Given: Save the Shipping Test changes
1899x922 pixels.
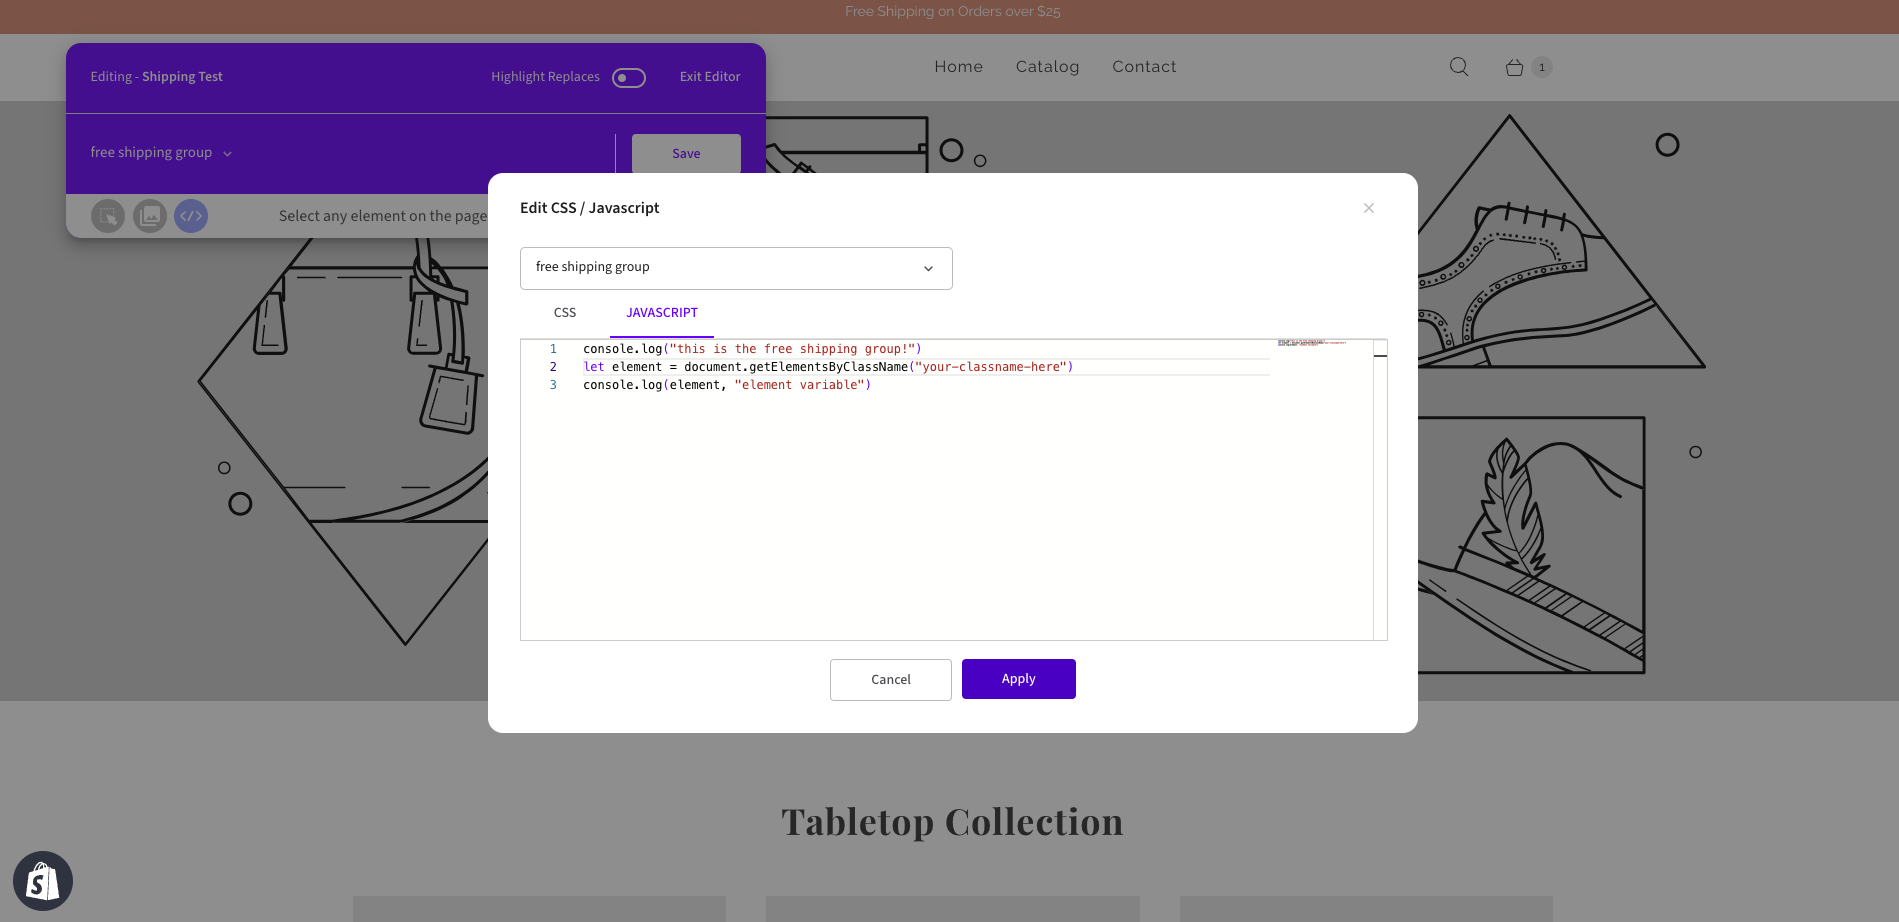Looking at the screenshot, I should tap(686, 154).
